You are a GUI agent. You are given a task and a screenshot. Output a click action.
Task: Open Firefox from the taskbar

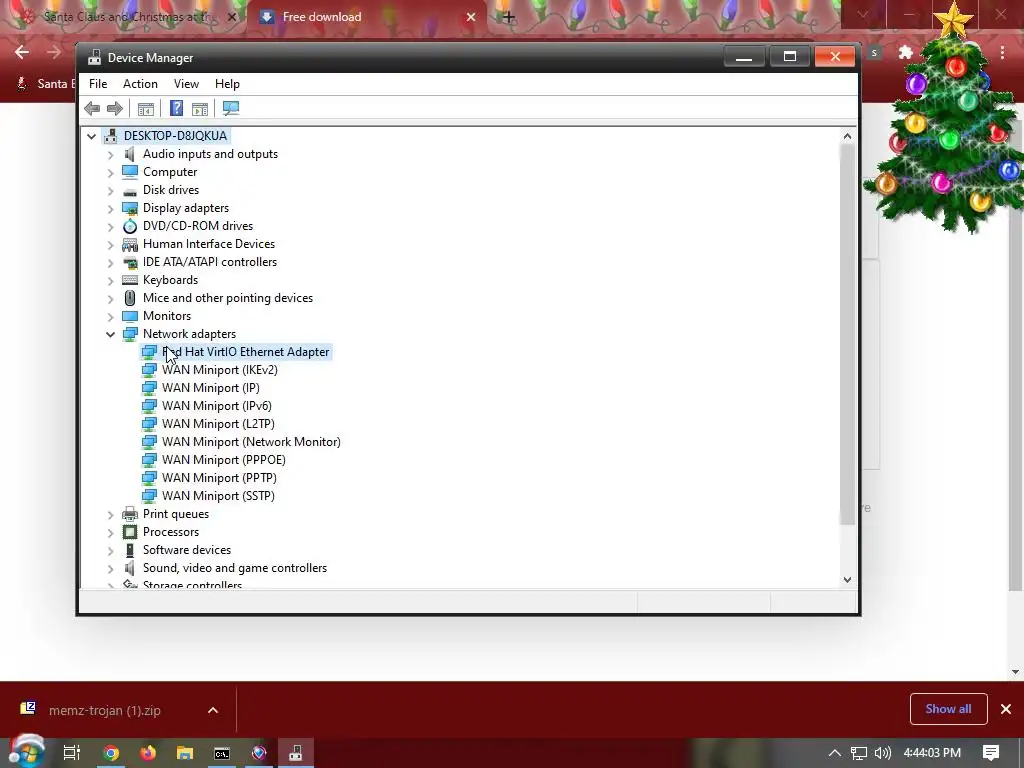pyautogui.click(x=148, y=753)
